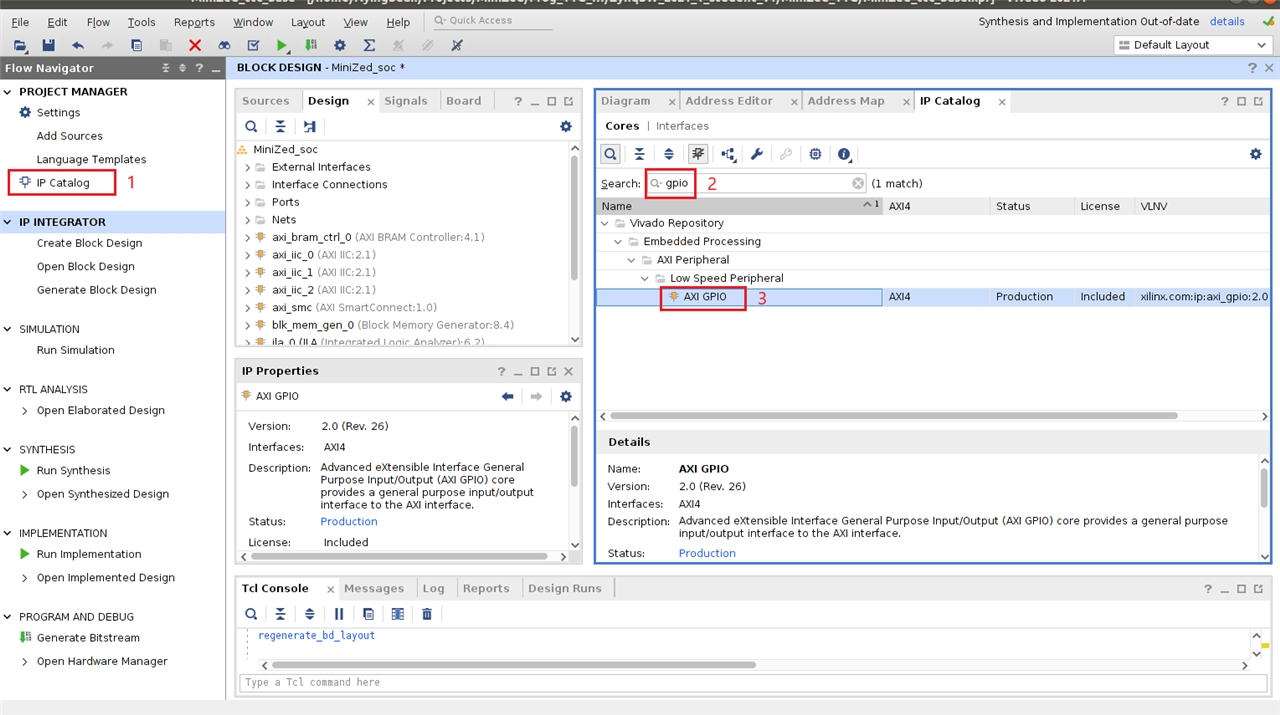This screenshot has height=715, width=1280.
Task: Open the IP Properties settings gear
Action: [566, 397]
